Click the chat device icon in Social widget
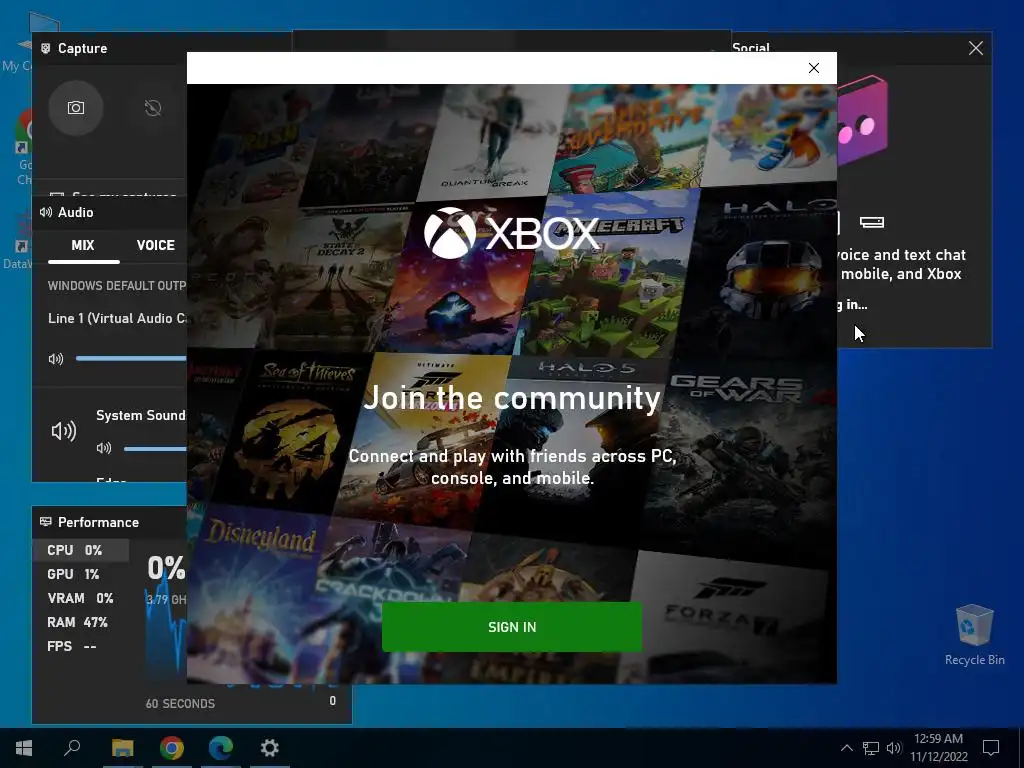 (x=872, y=223)
